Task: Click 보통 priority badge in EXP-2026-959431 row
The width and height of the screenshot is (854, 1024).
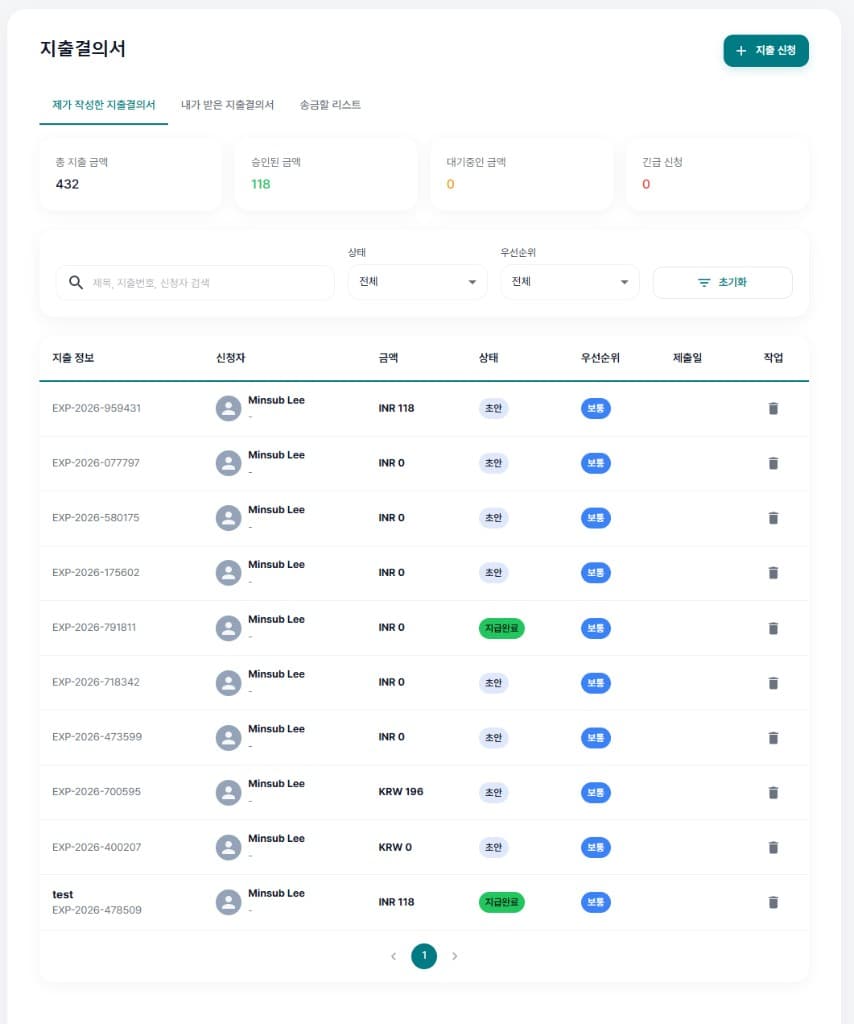Action: point(595,408)
